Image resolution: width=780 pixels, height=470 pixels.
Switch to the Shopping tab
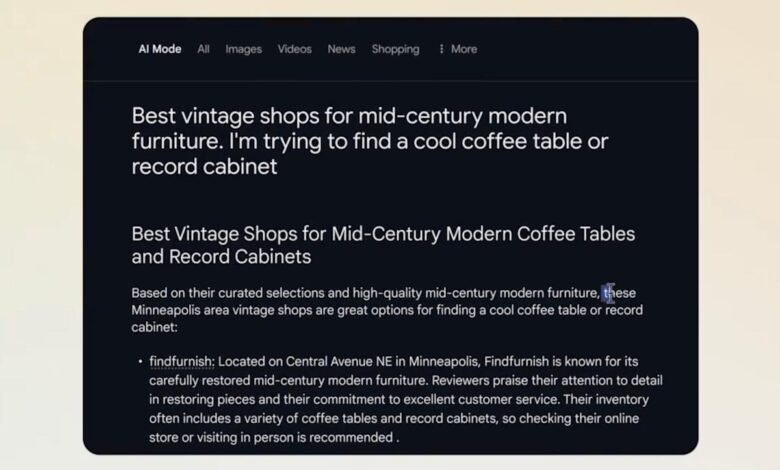point(395,49)
